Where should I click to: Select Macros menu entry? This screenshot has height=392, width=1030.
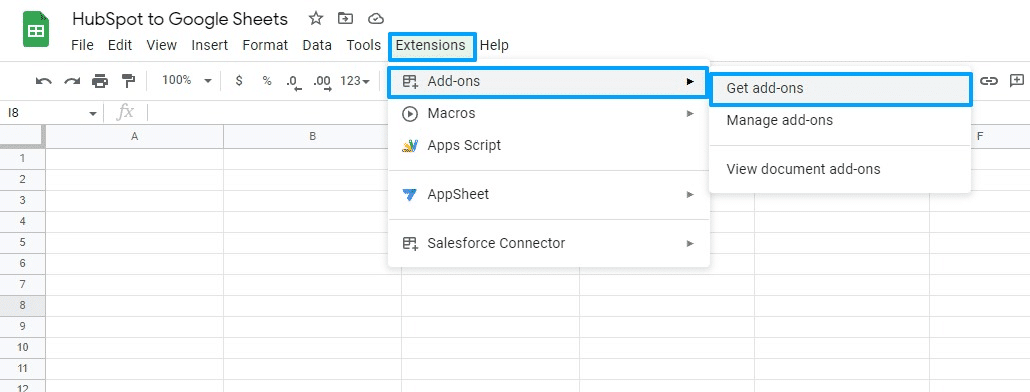549,114
